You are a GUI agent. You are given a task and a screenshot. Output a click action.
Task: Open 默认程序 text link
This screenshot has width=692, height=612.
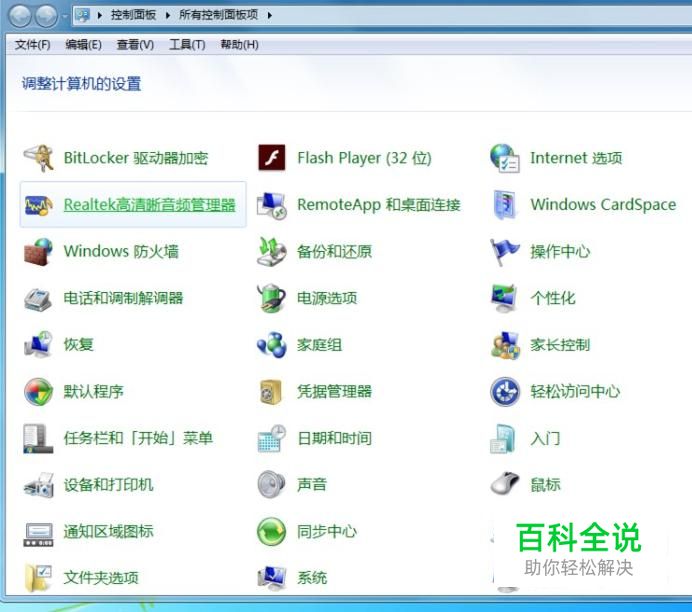[x=94, y=391]
